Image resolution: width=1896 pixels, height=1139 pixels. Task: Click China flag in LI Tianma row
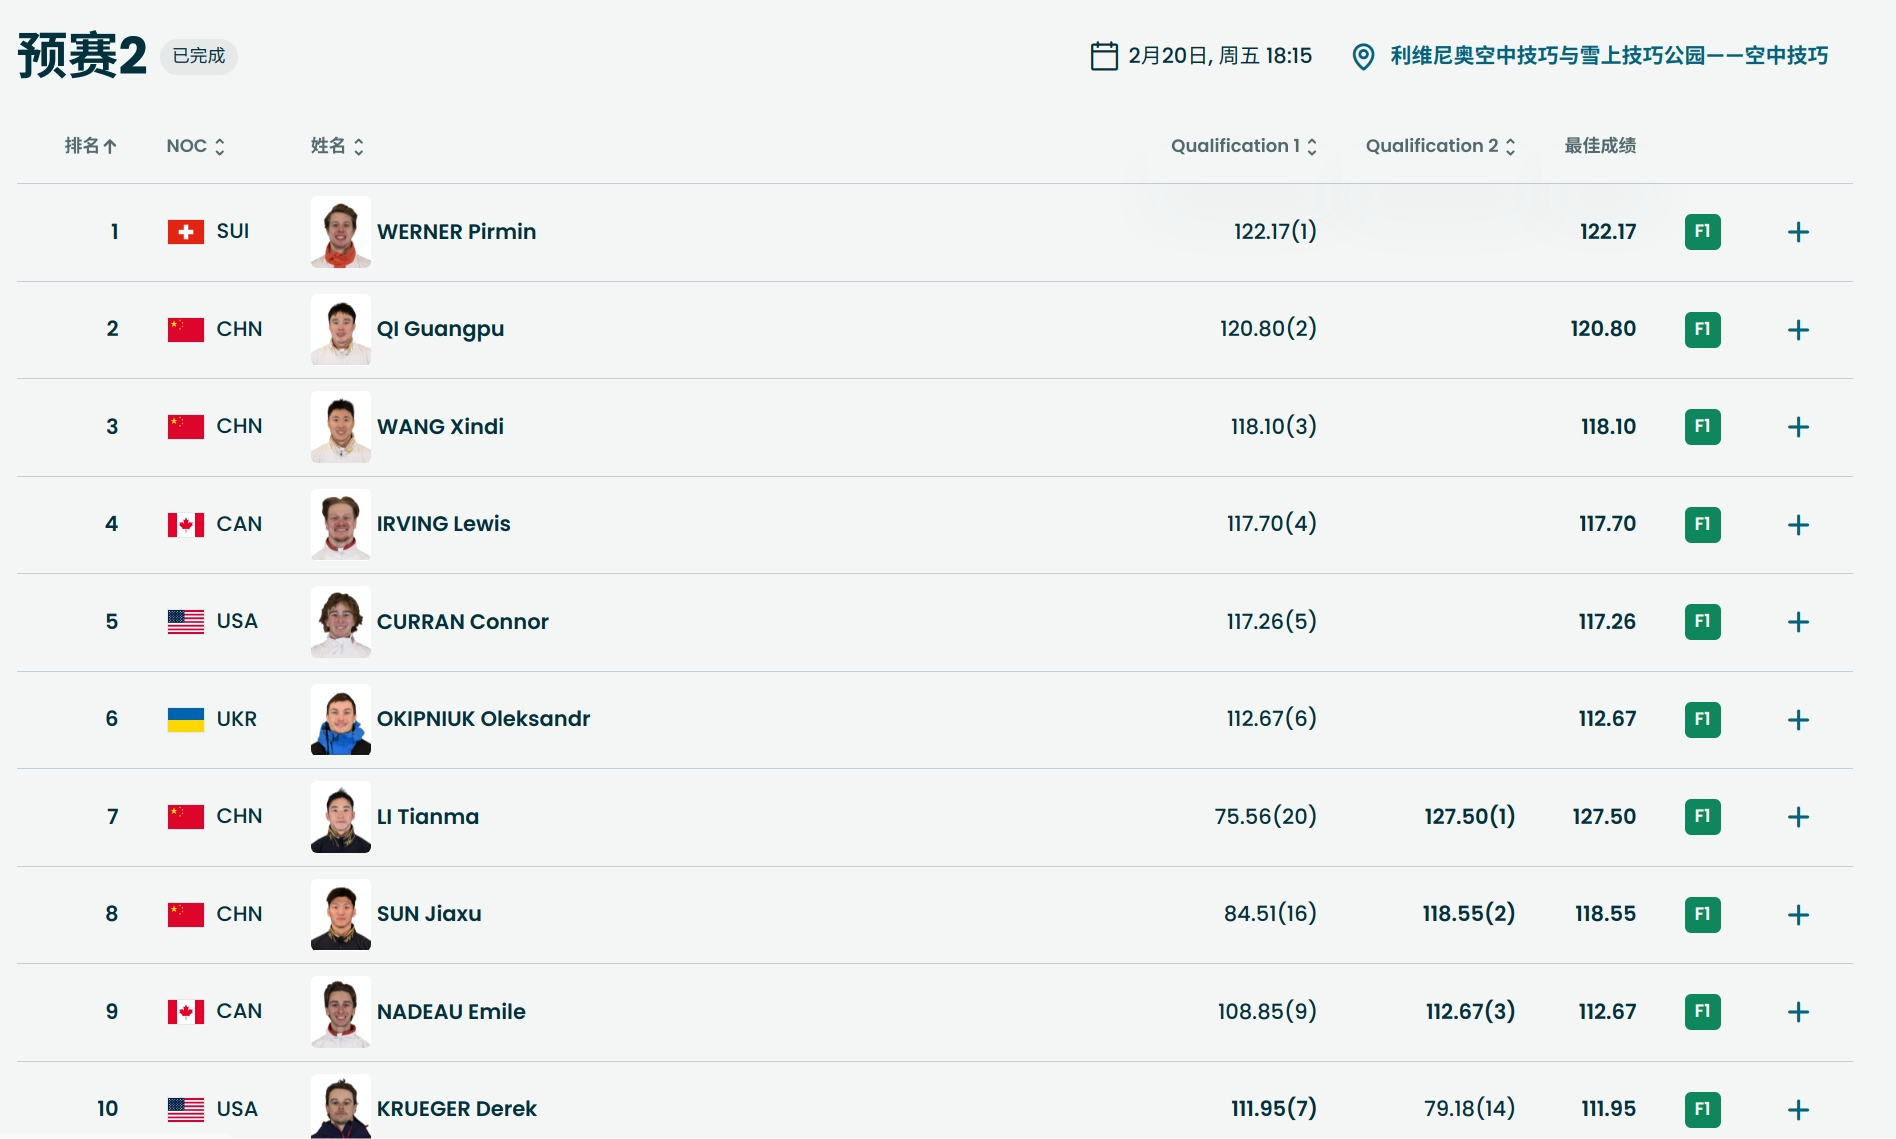pos(186,817)
